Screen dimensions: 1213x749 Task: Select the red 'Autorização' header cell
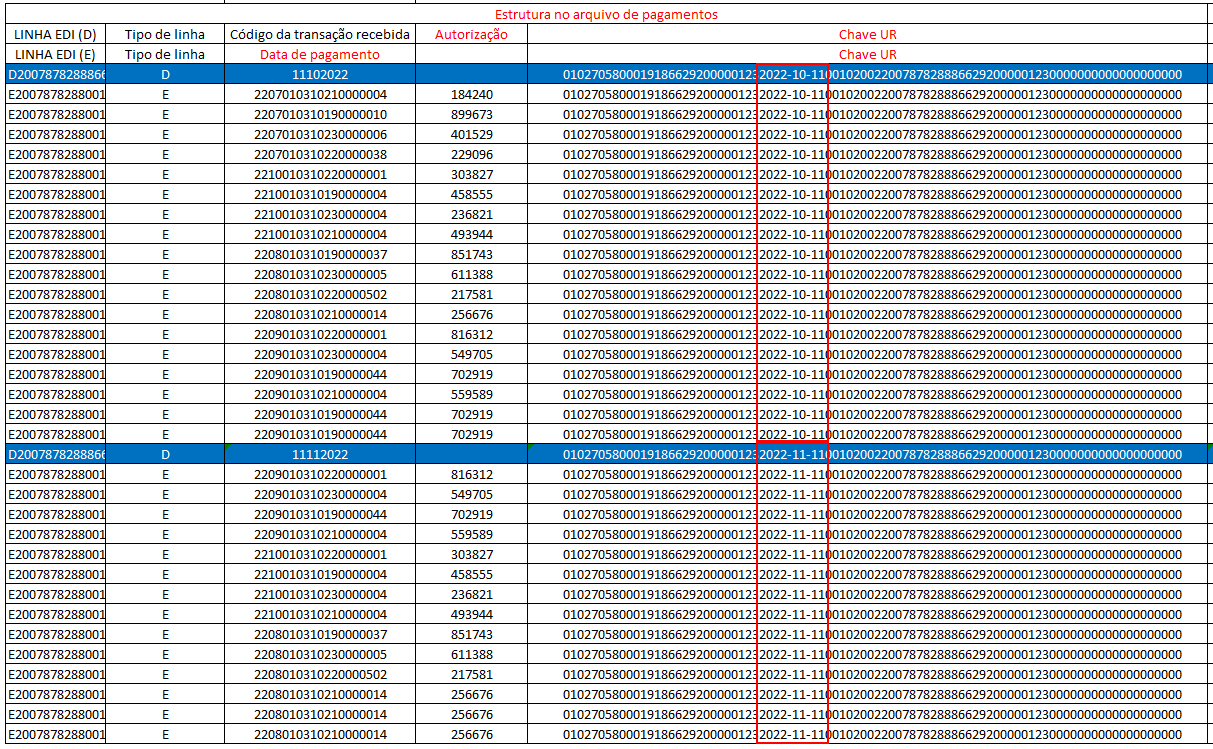[x=471, y=34]
